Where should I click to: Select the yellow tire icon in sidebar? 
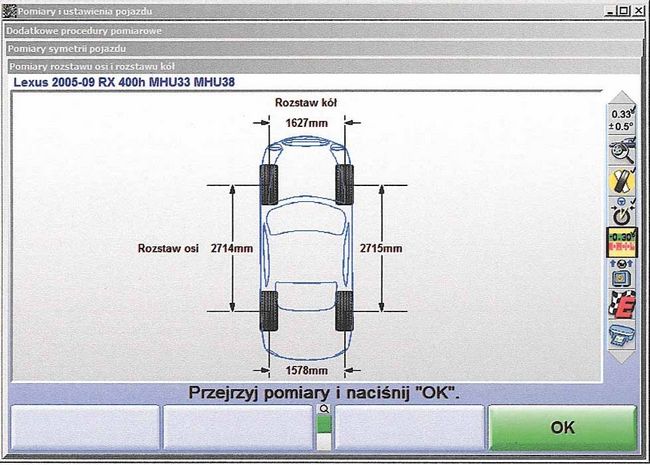622,181
